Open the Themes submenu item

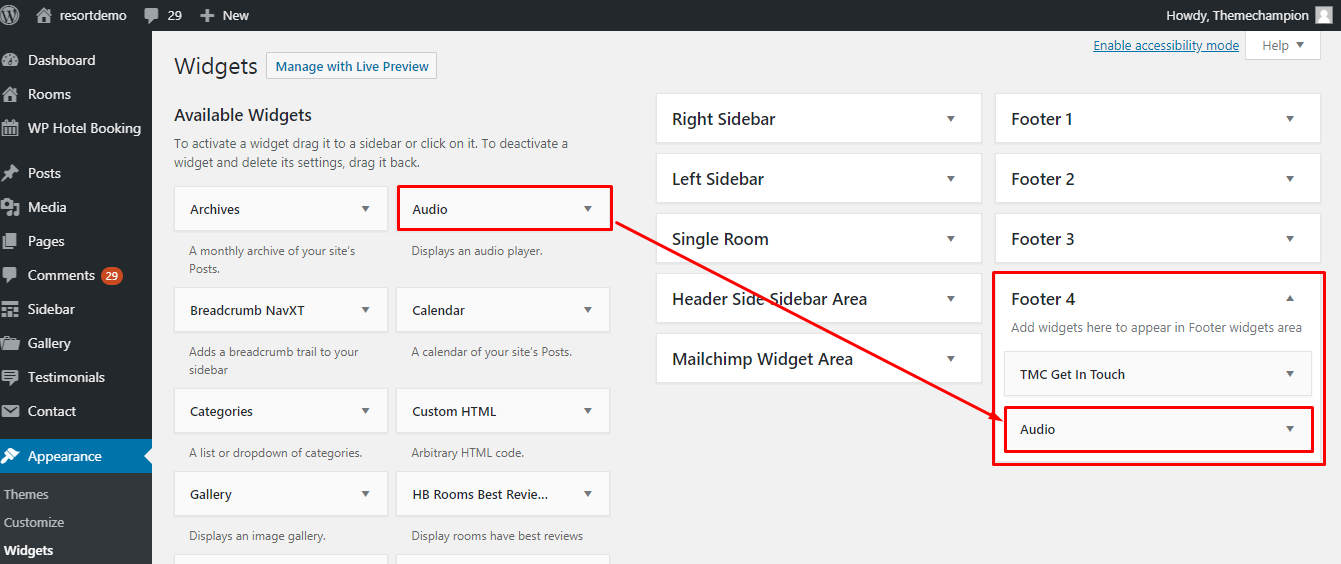27,494
